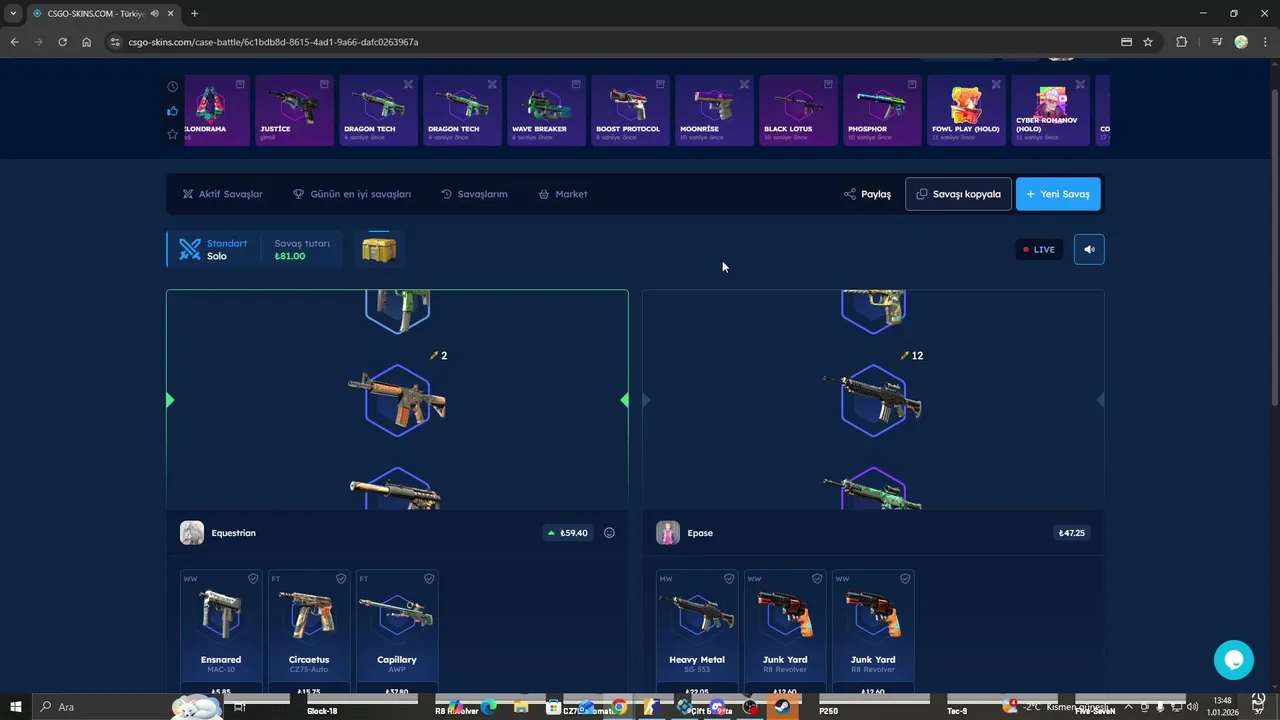This screenshot has width=1280, height=720.
Task: Click the shield check icon on Ensnared card
Action: click(x=253, y=579)
